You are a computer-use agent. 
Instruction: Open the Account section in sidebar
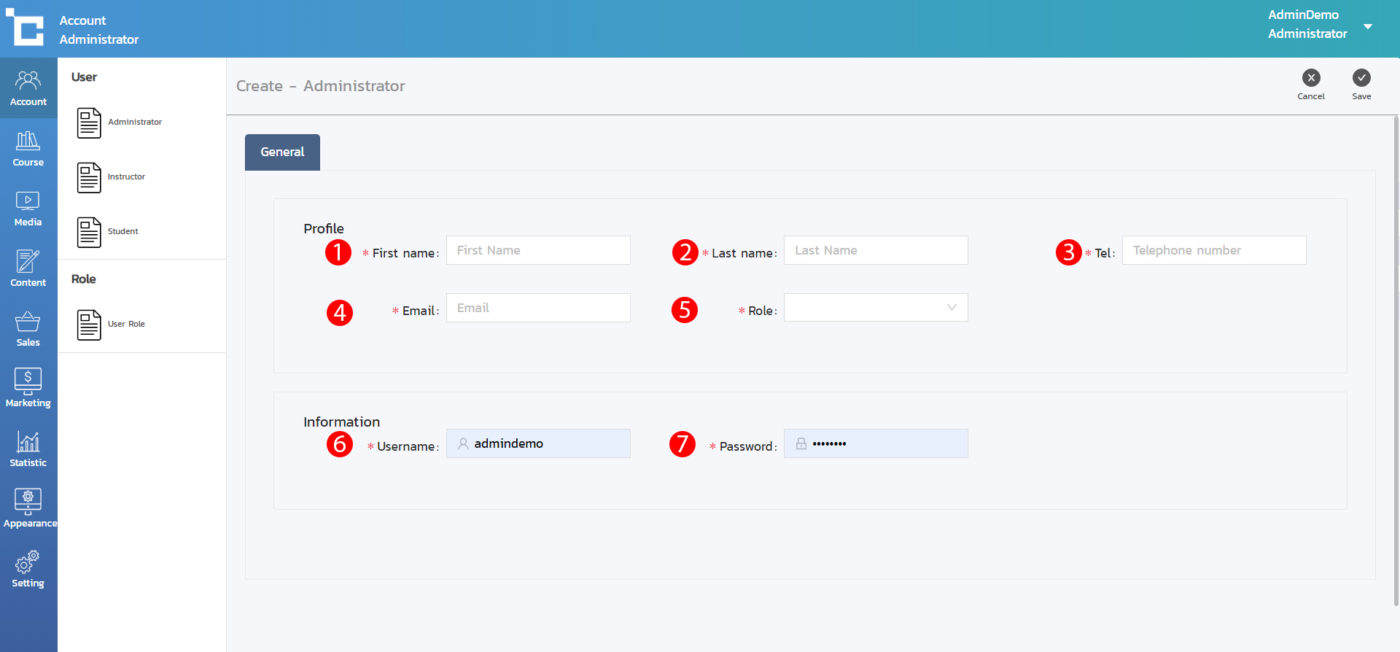pos(28,87)
